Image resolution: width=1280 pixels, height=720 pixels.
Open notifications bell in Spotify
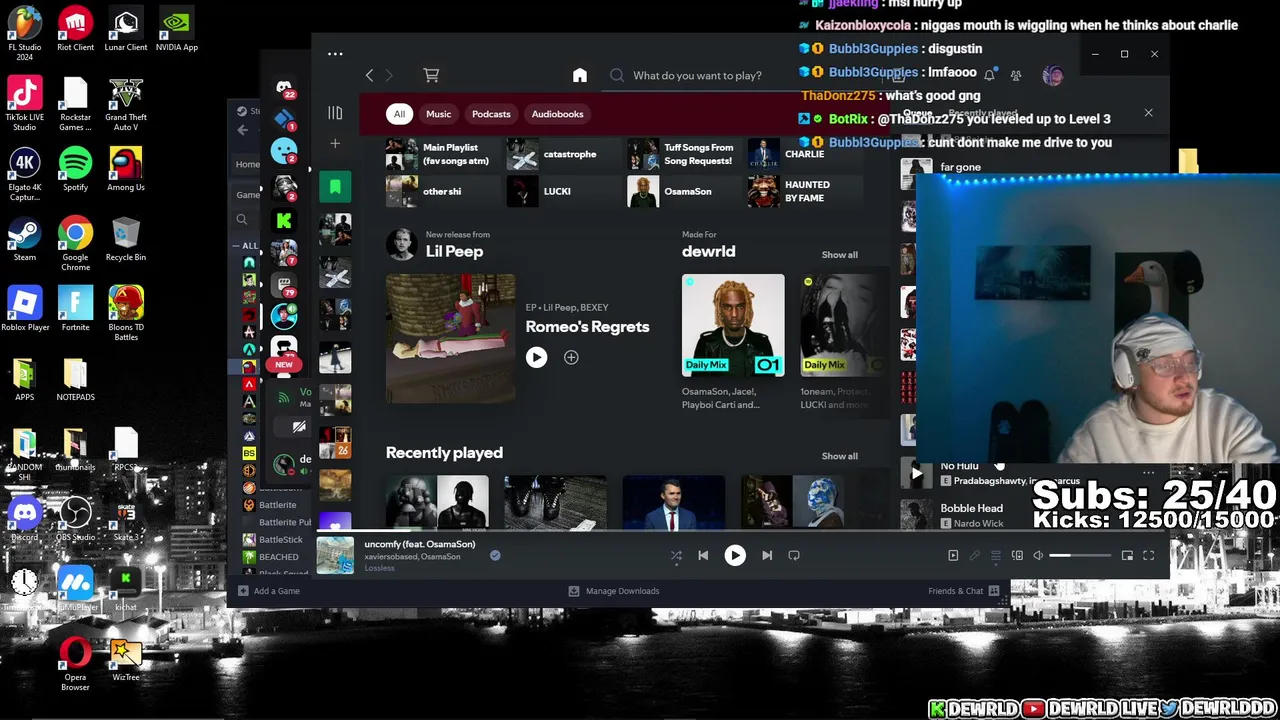[989, 75]
